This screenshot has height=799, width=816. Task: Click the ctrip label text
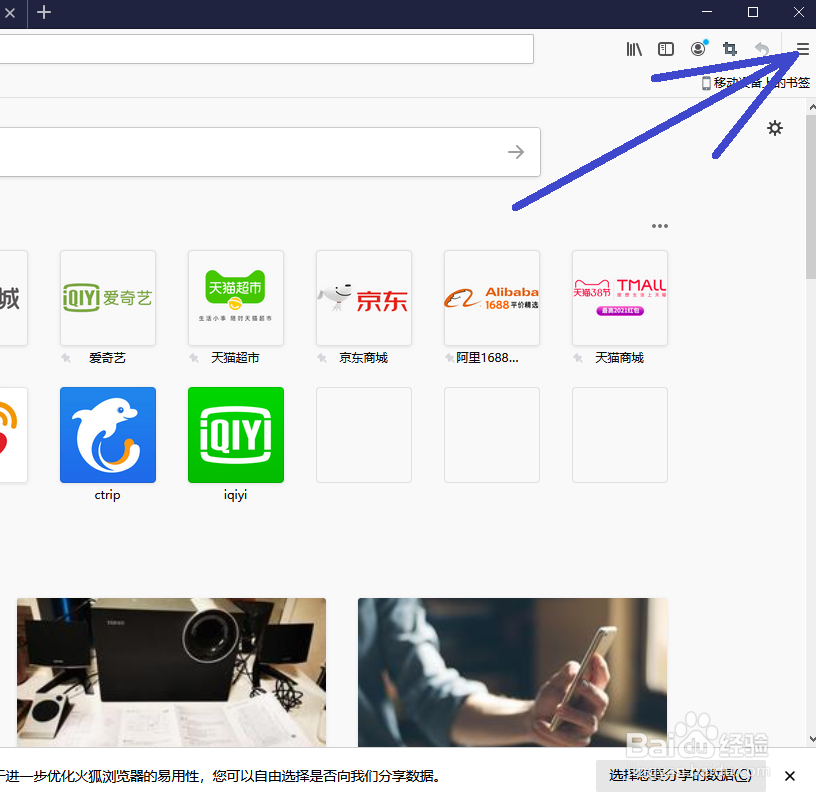pyautogui.click(x=107, y=495)
